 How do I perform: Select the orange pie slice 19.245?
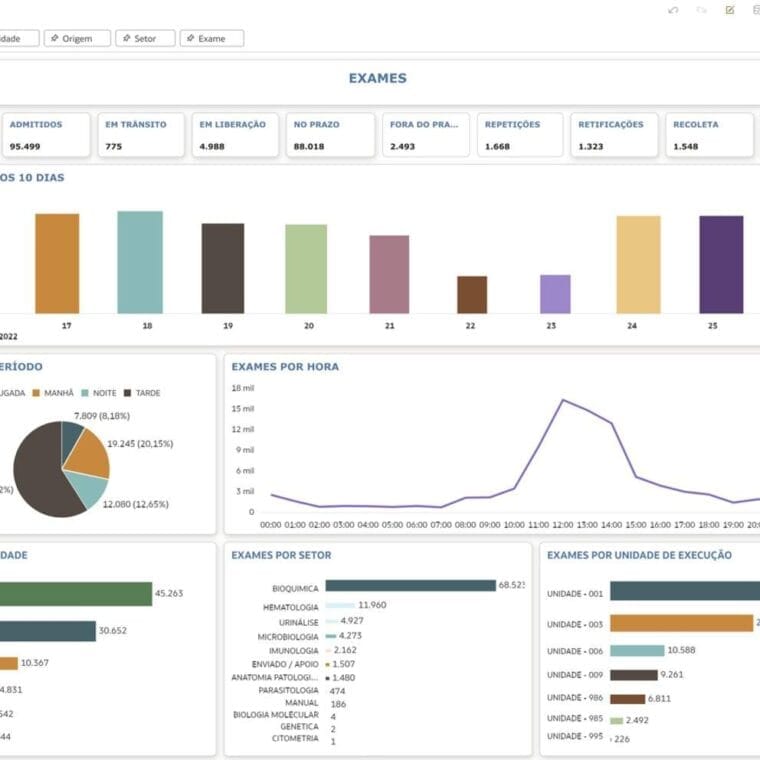pyautogui.click(x=90, y=452)
